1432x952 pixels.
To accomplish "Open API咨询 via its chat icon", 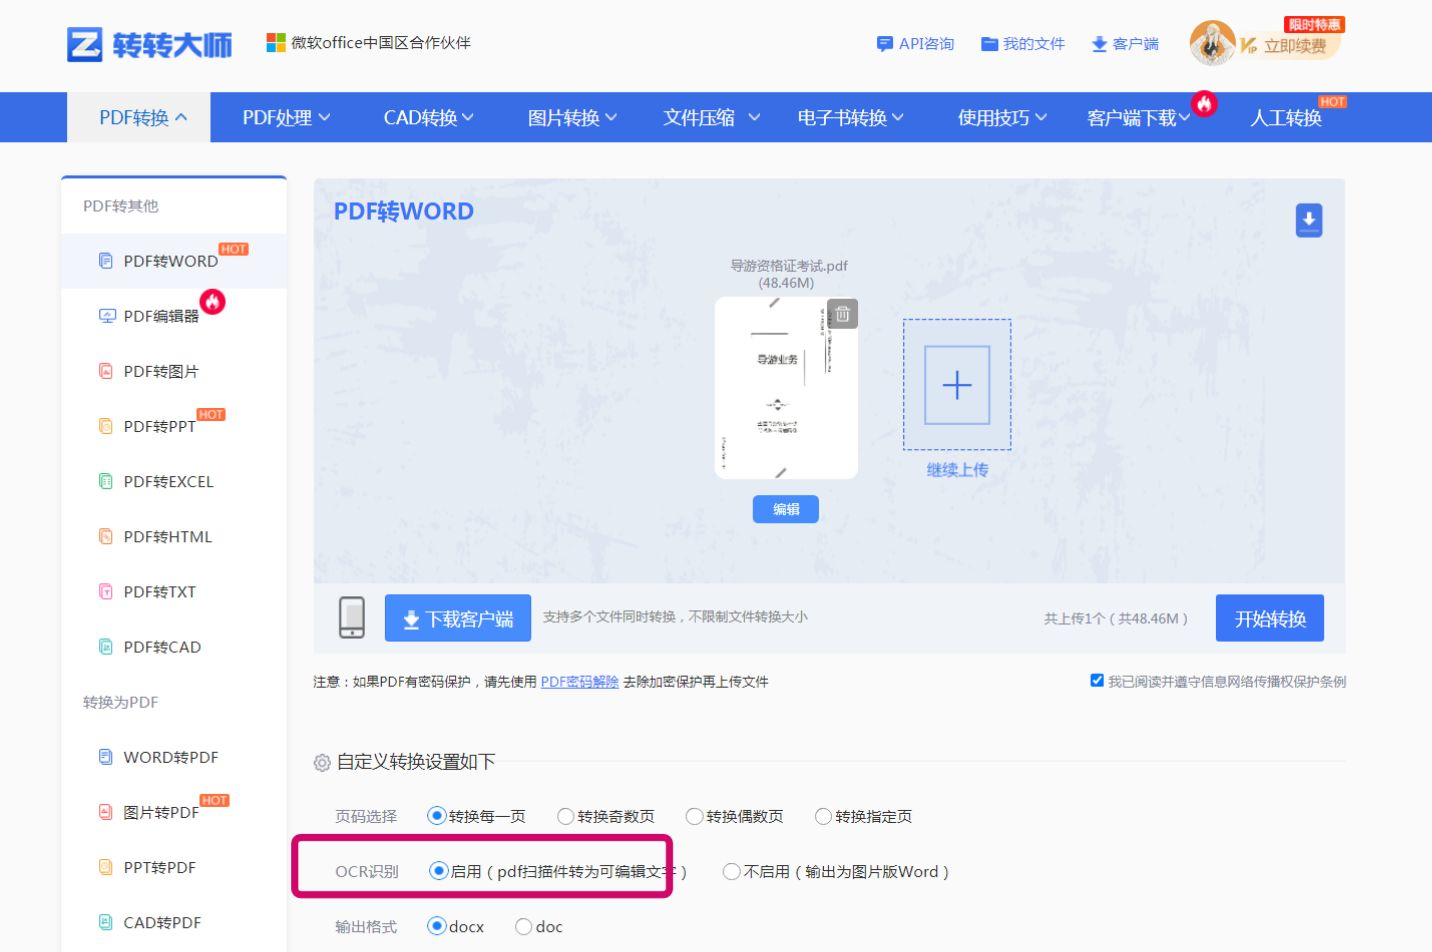I will coord(884,44).
